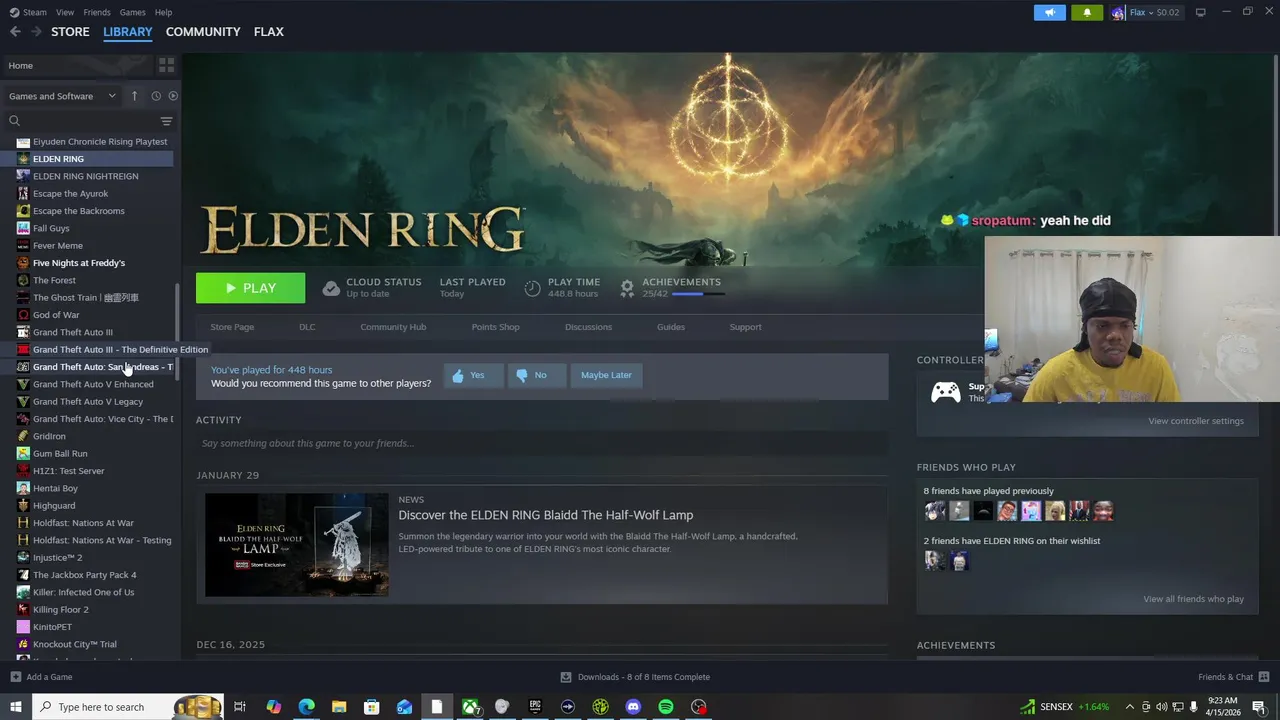The height and width of the screenshot is (720, 1280).
Task: Open the Store Page link
Action: [x=232, y=327]
